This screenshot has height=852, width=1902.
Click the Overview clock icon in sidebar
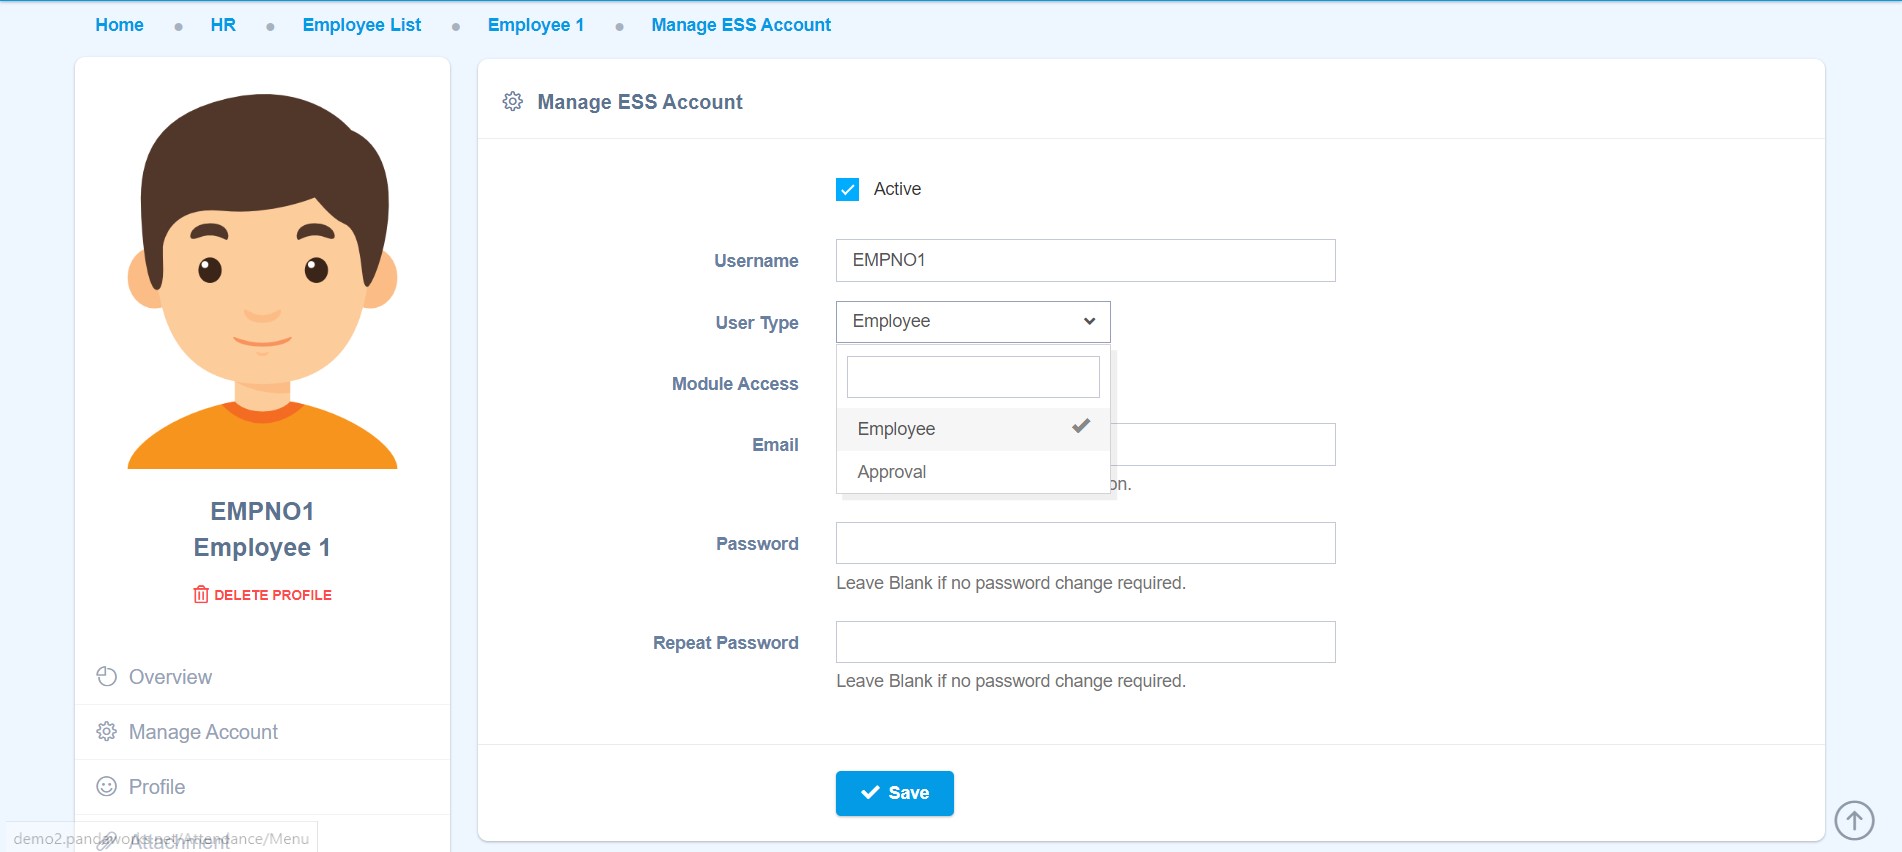[106, 677]
